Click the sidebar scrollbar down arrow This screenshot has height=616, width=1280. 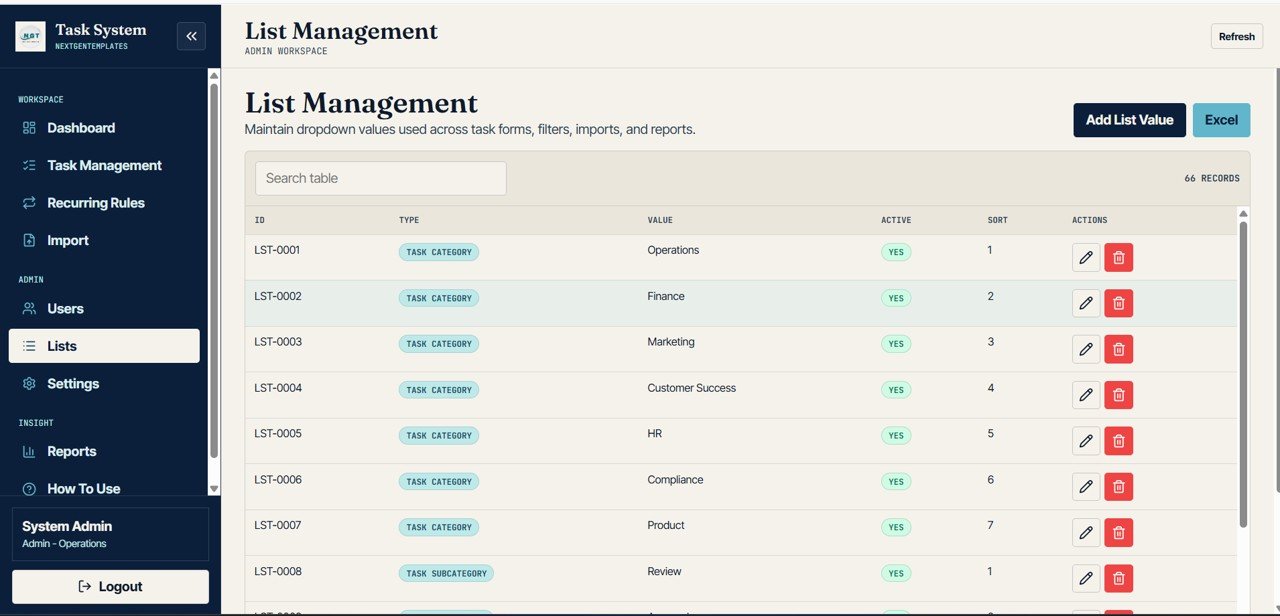pos(214,489)
